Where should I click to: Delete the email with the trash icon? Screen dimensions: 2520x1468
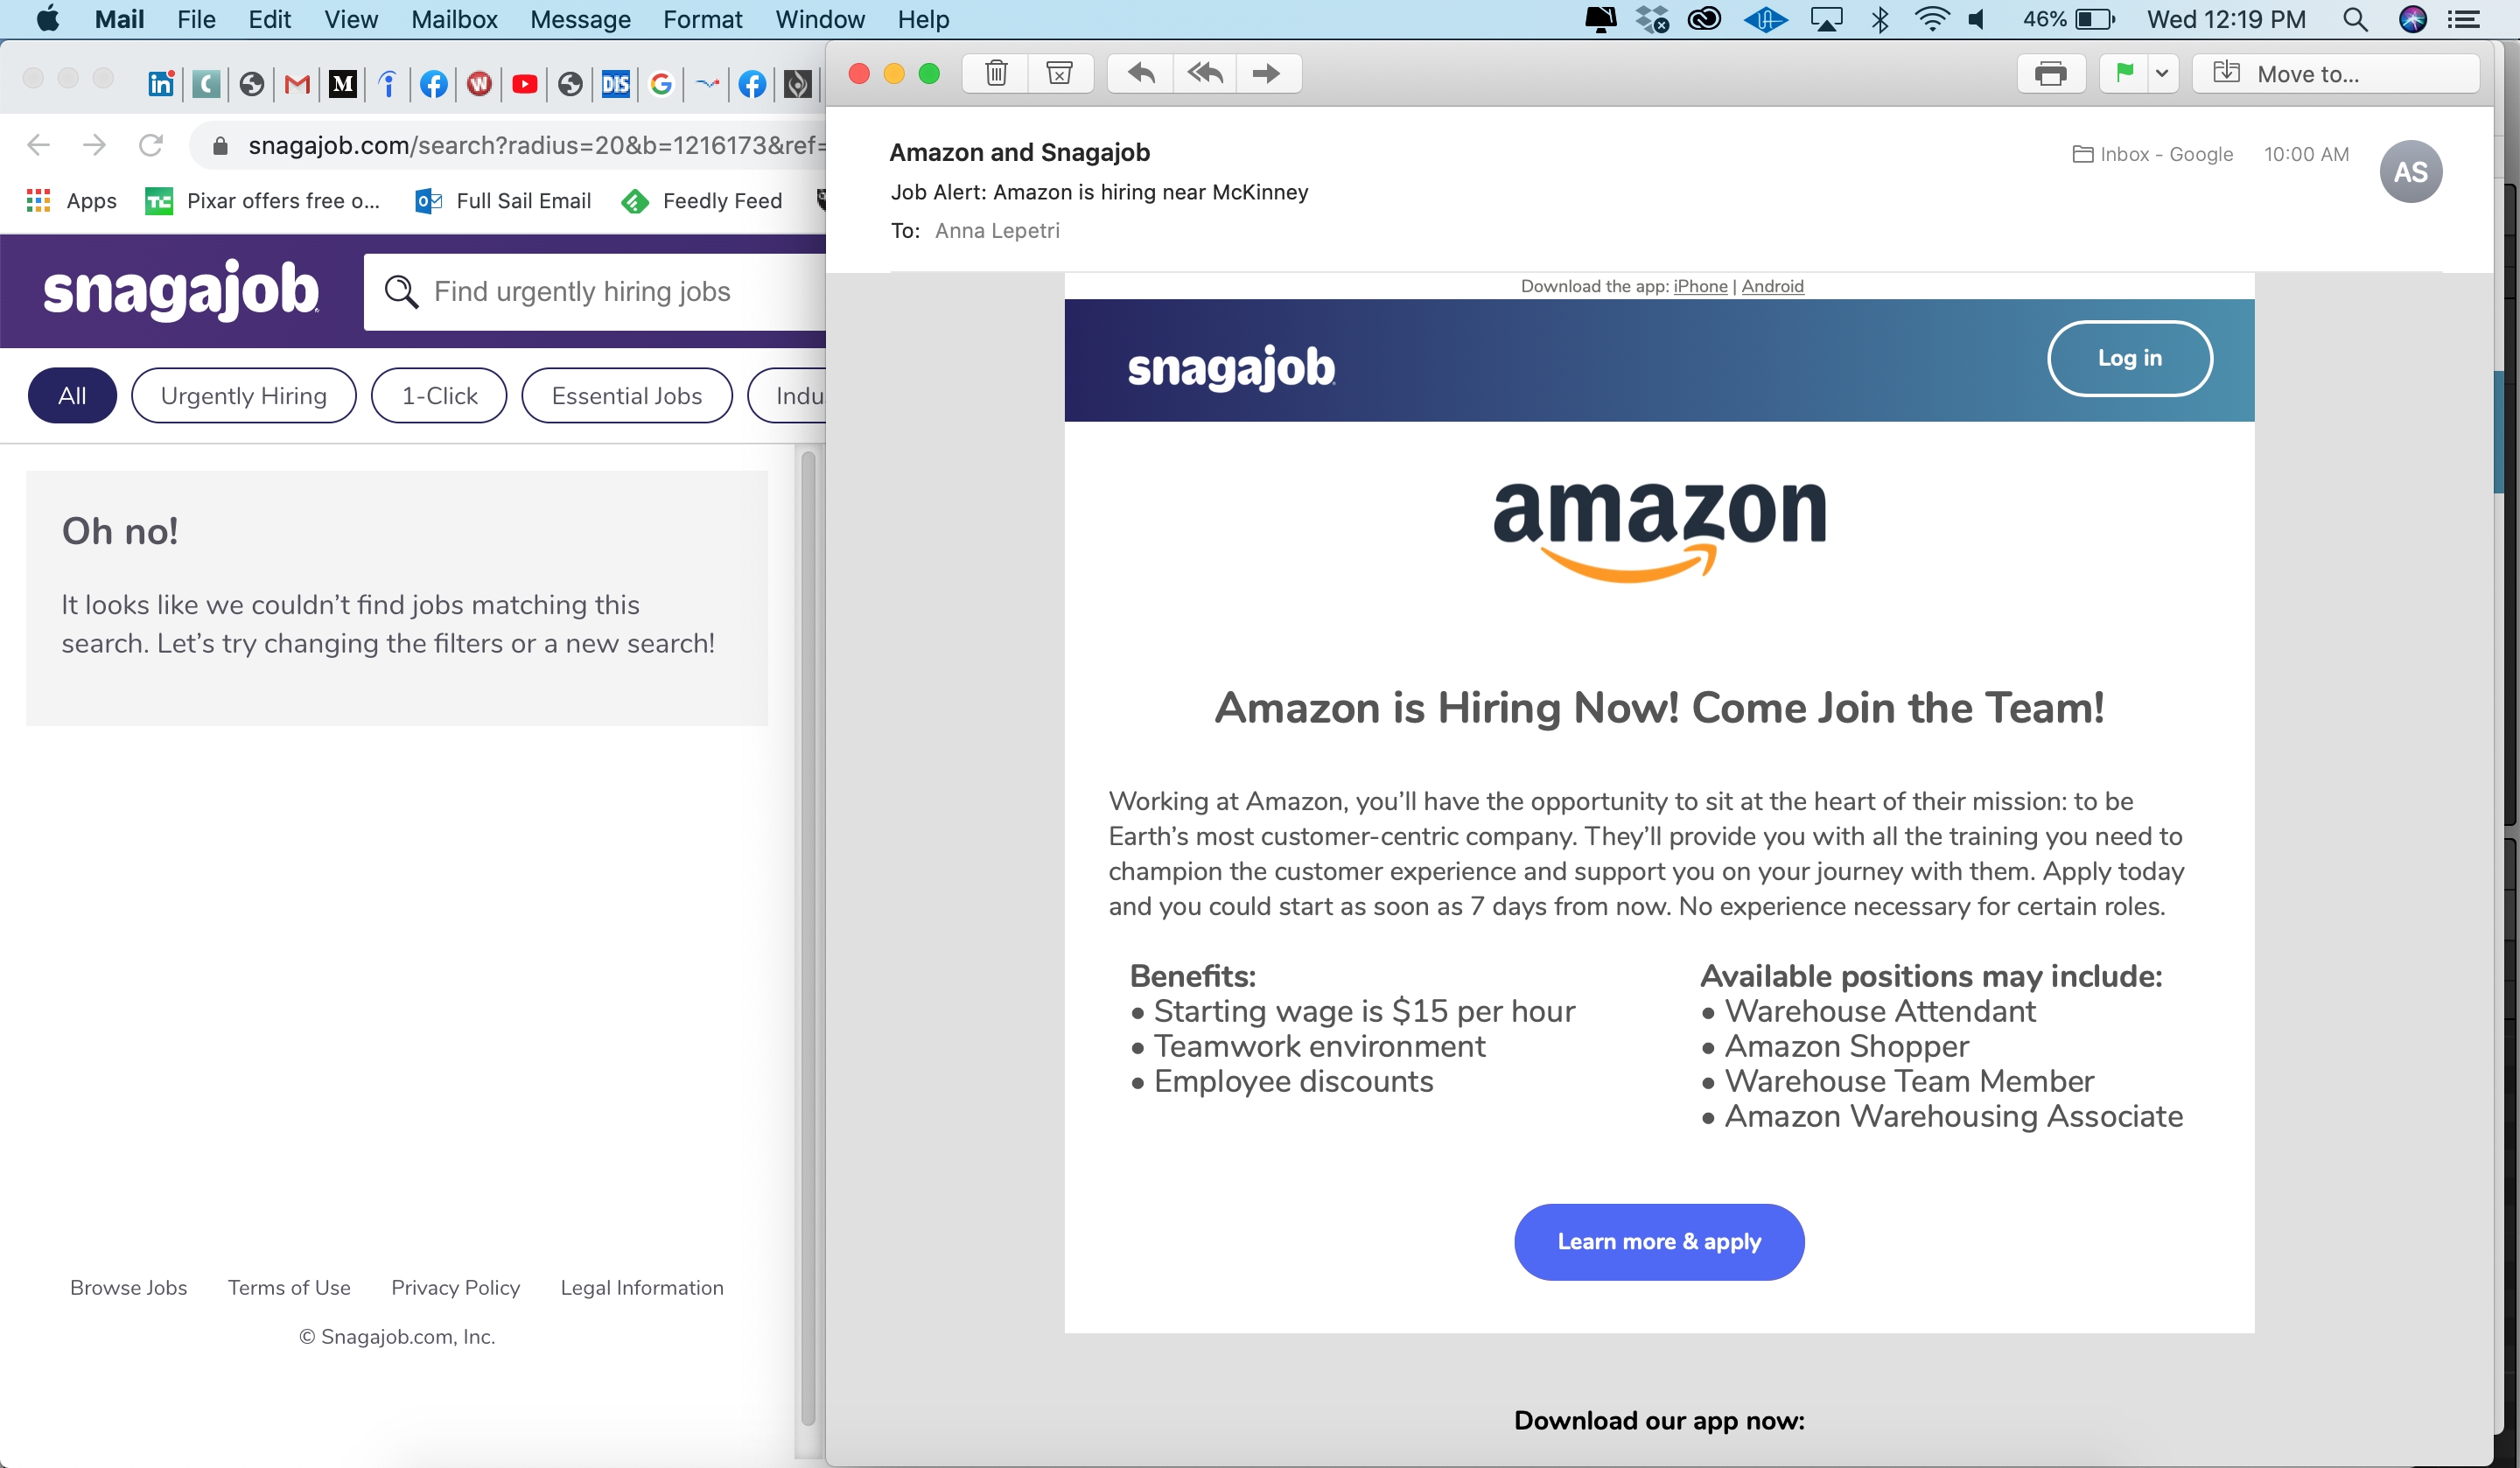[996, 73]
